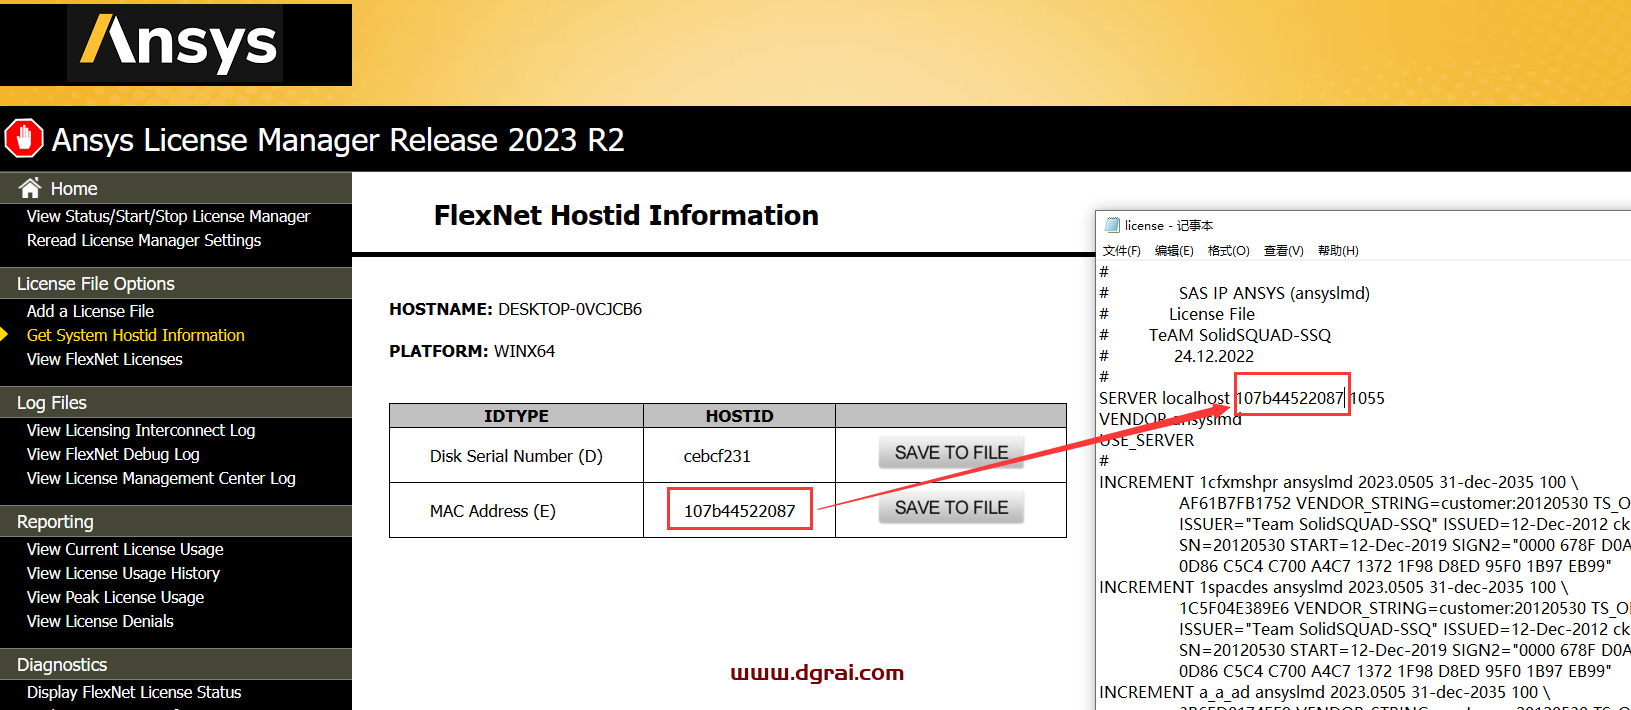Click the HOSTID column header

tap(739, 416)
